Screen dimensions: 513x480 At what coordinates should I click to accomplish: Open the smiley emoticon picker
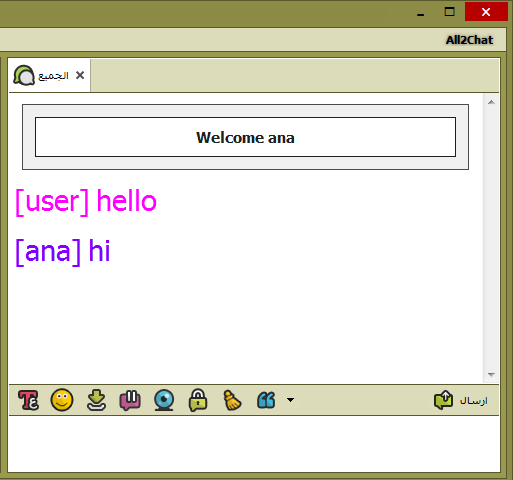click(x=62, y=400)
